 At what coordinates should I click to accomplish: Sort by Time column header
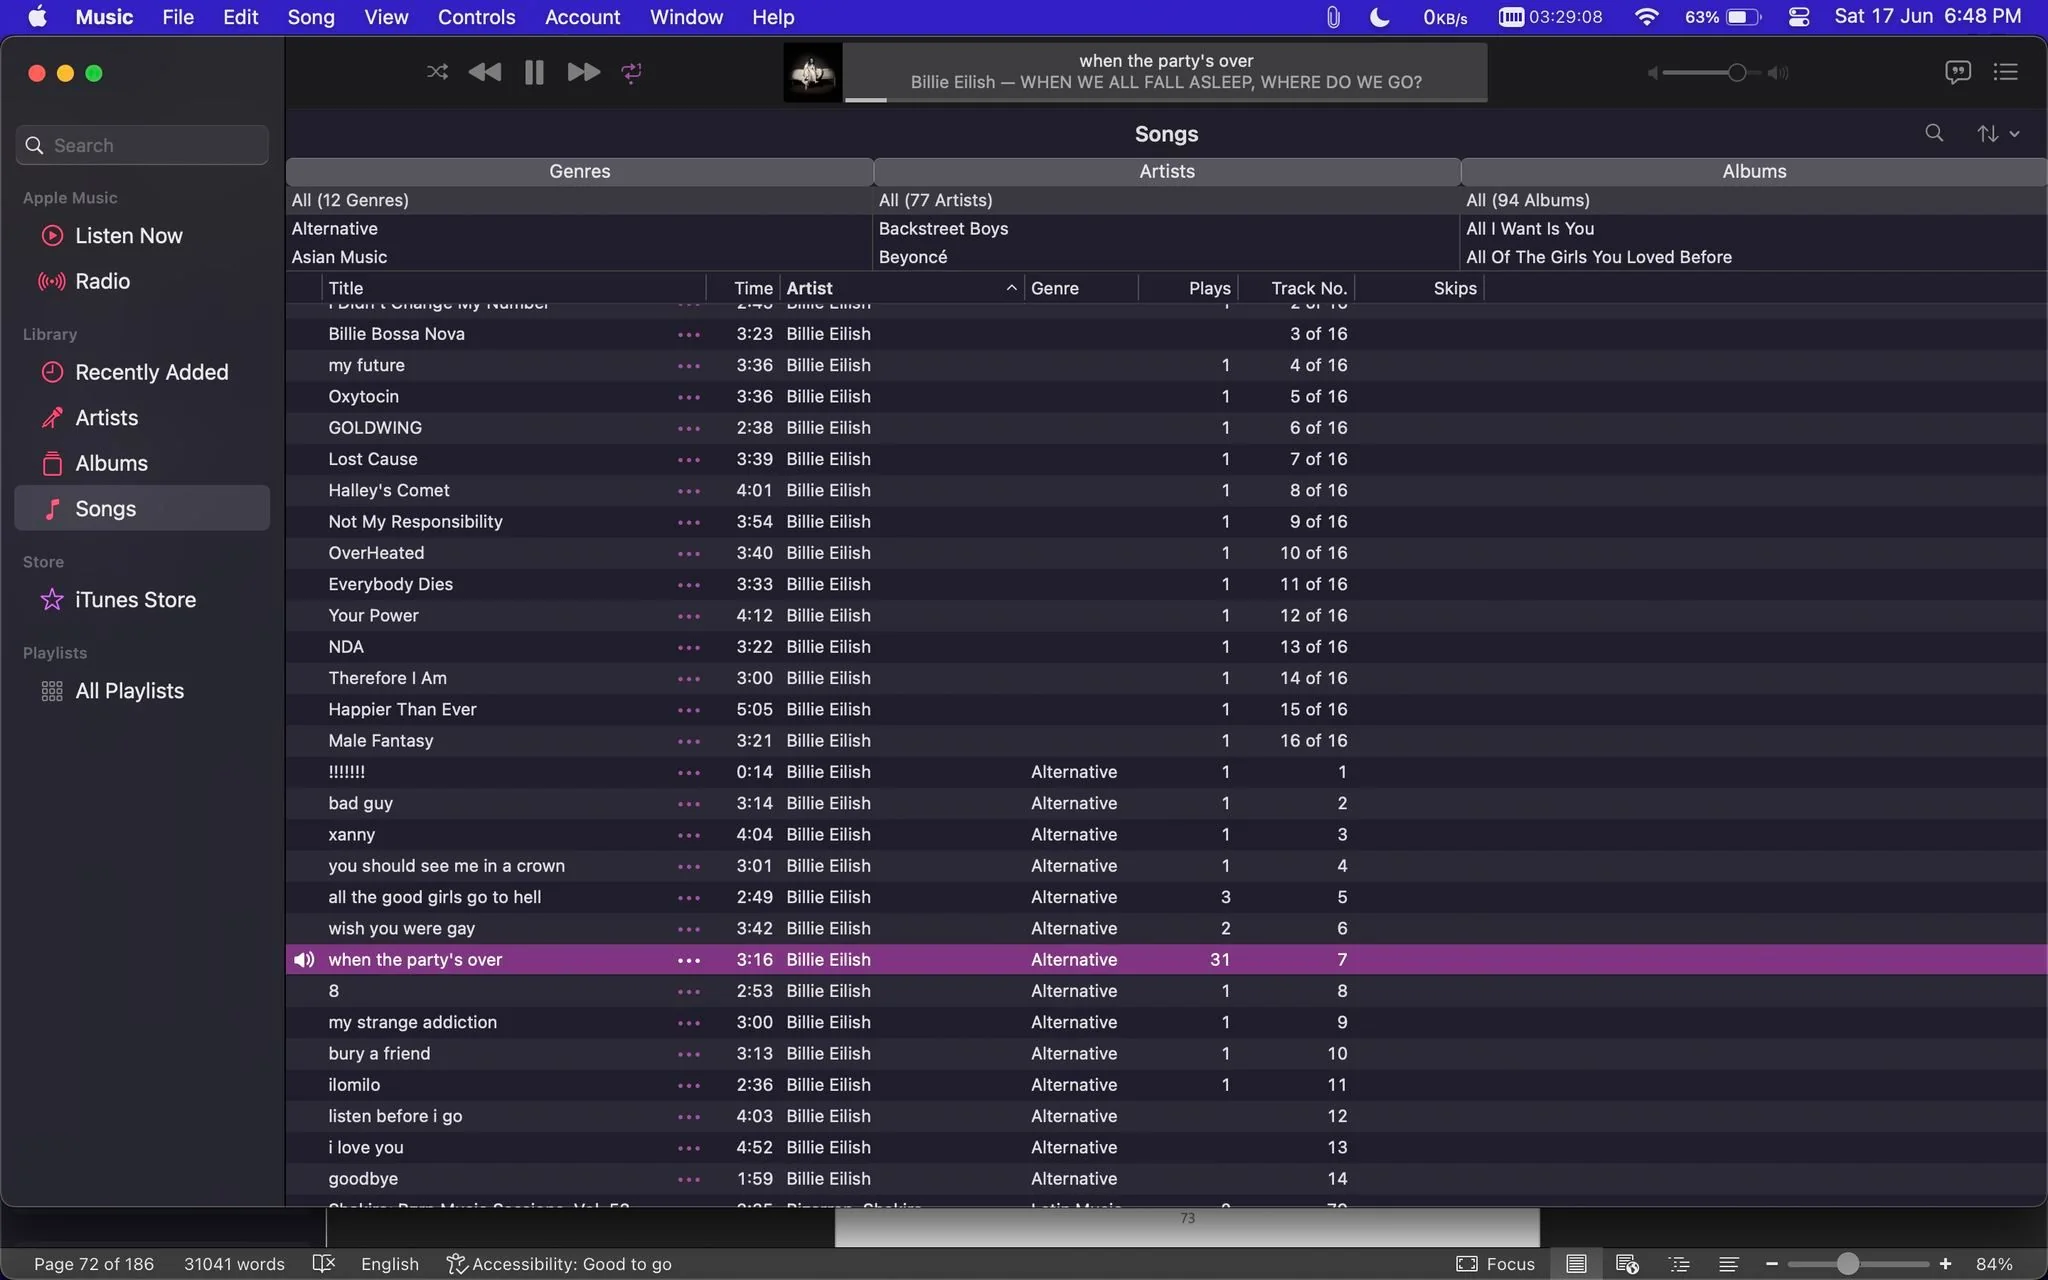[743, 288]
